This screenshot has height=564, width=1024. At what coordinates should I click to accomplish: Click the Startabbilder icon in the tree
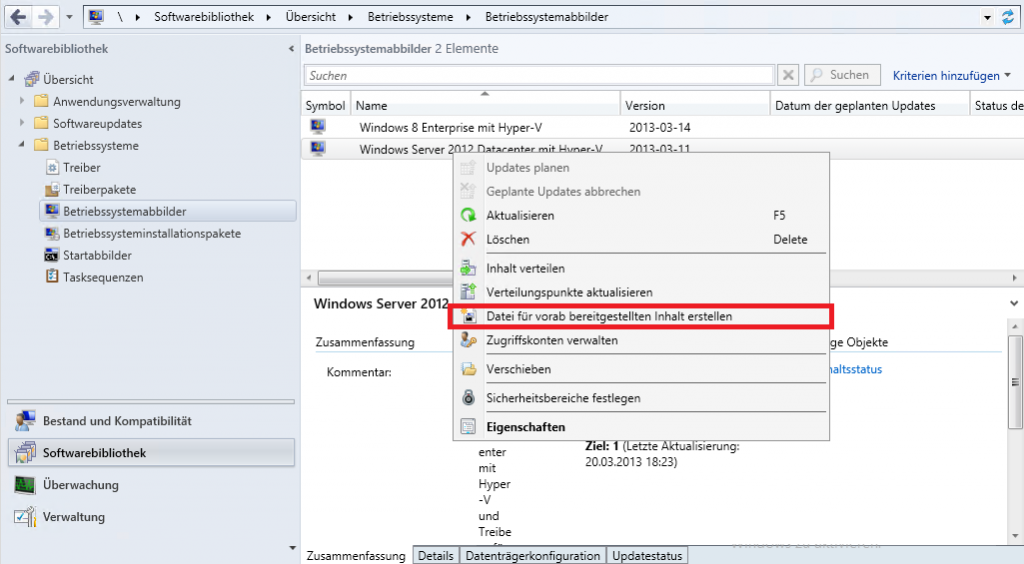pos(53,255)
